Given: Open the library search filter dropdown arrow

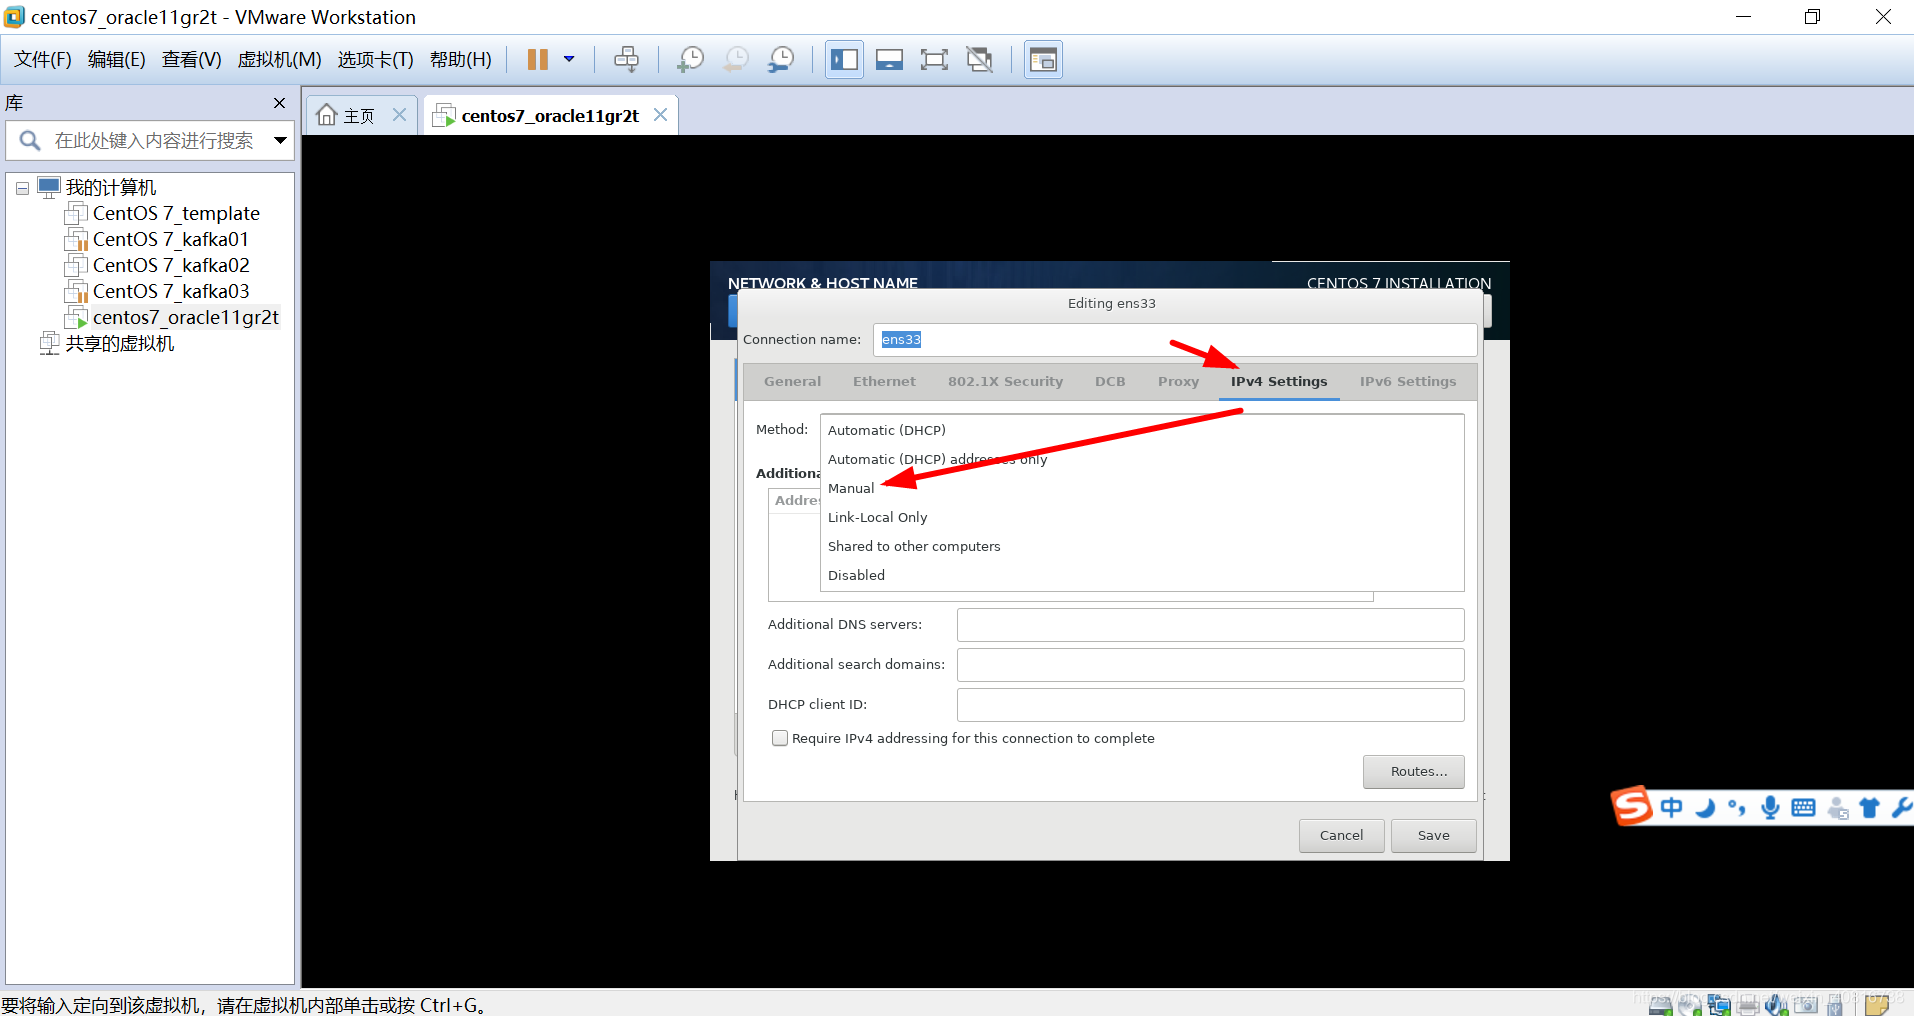Looking at the screenshot, I should point(281,141).
